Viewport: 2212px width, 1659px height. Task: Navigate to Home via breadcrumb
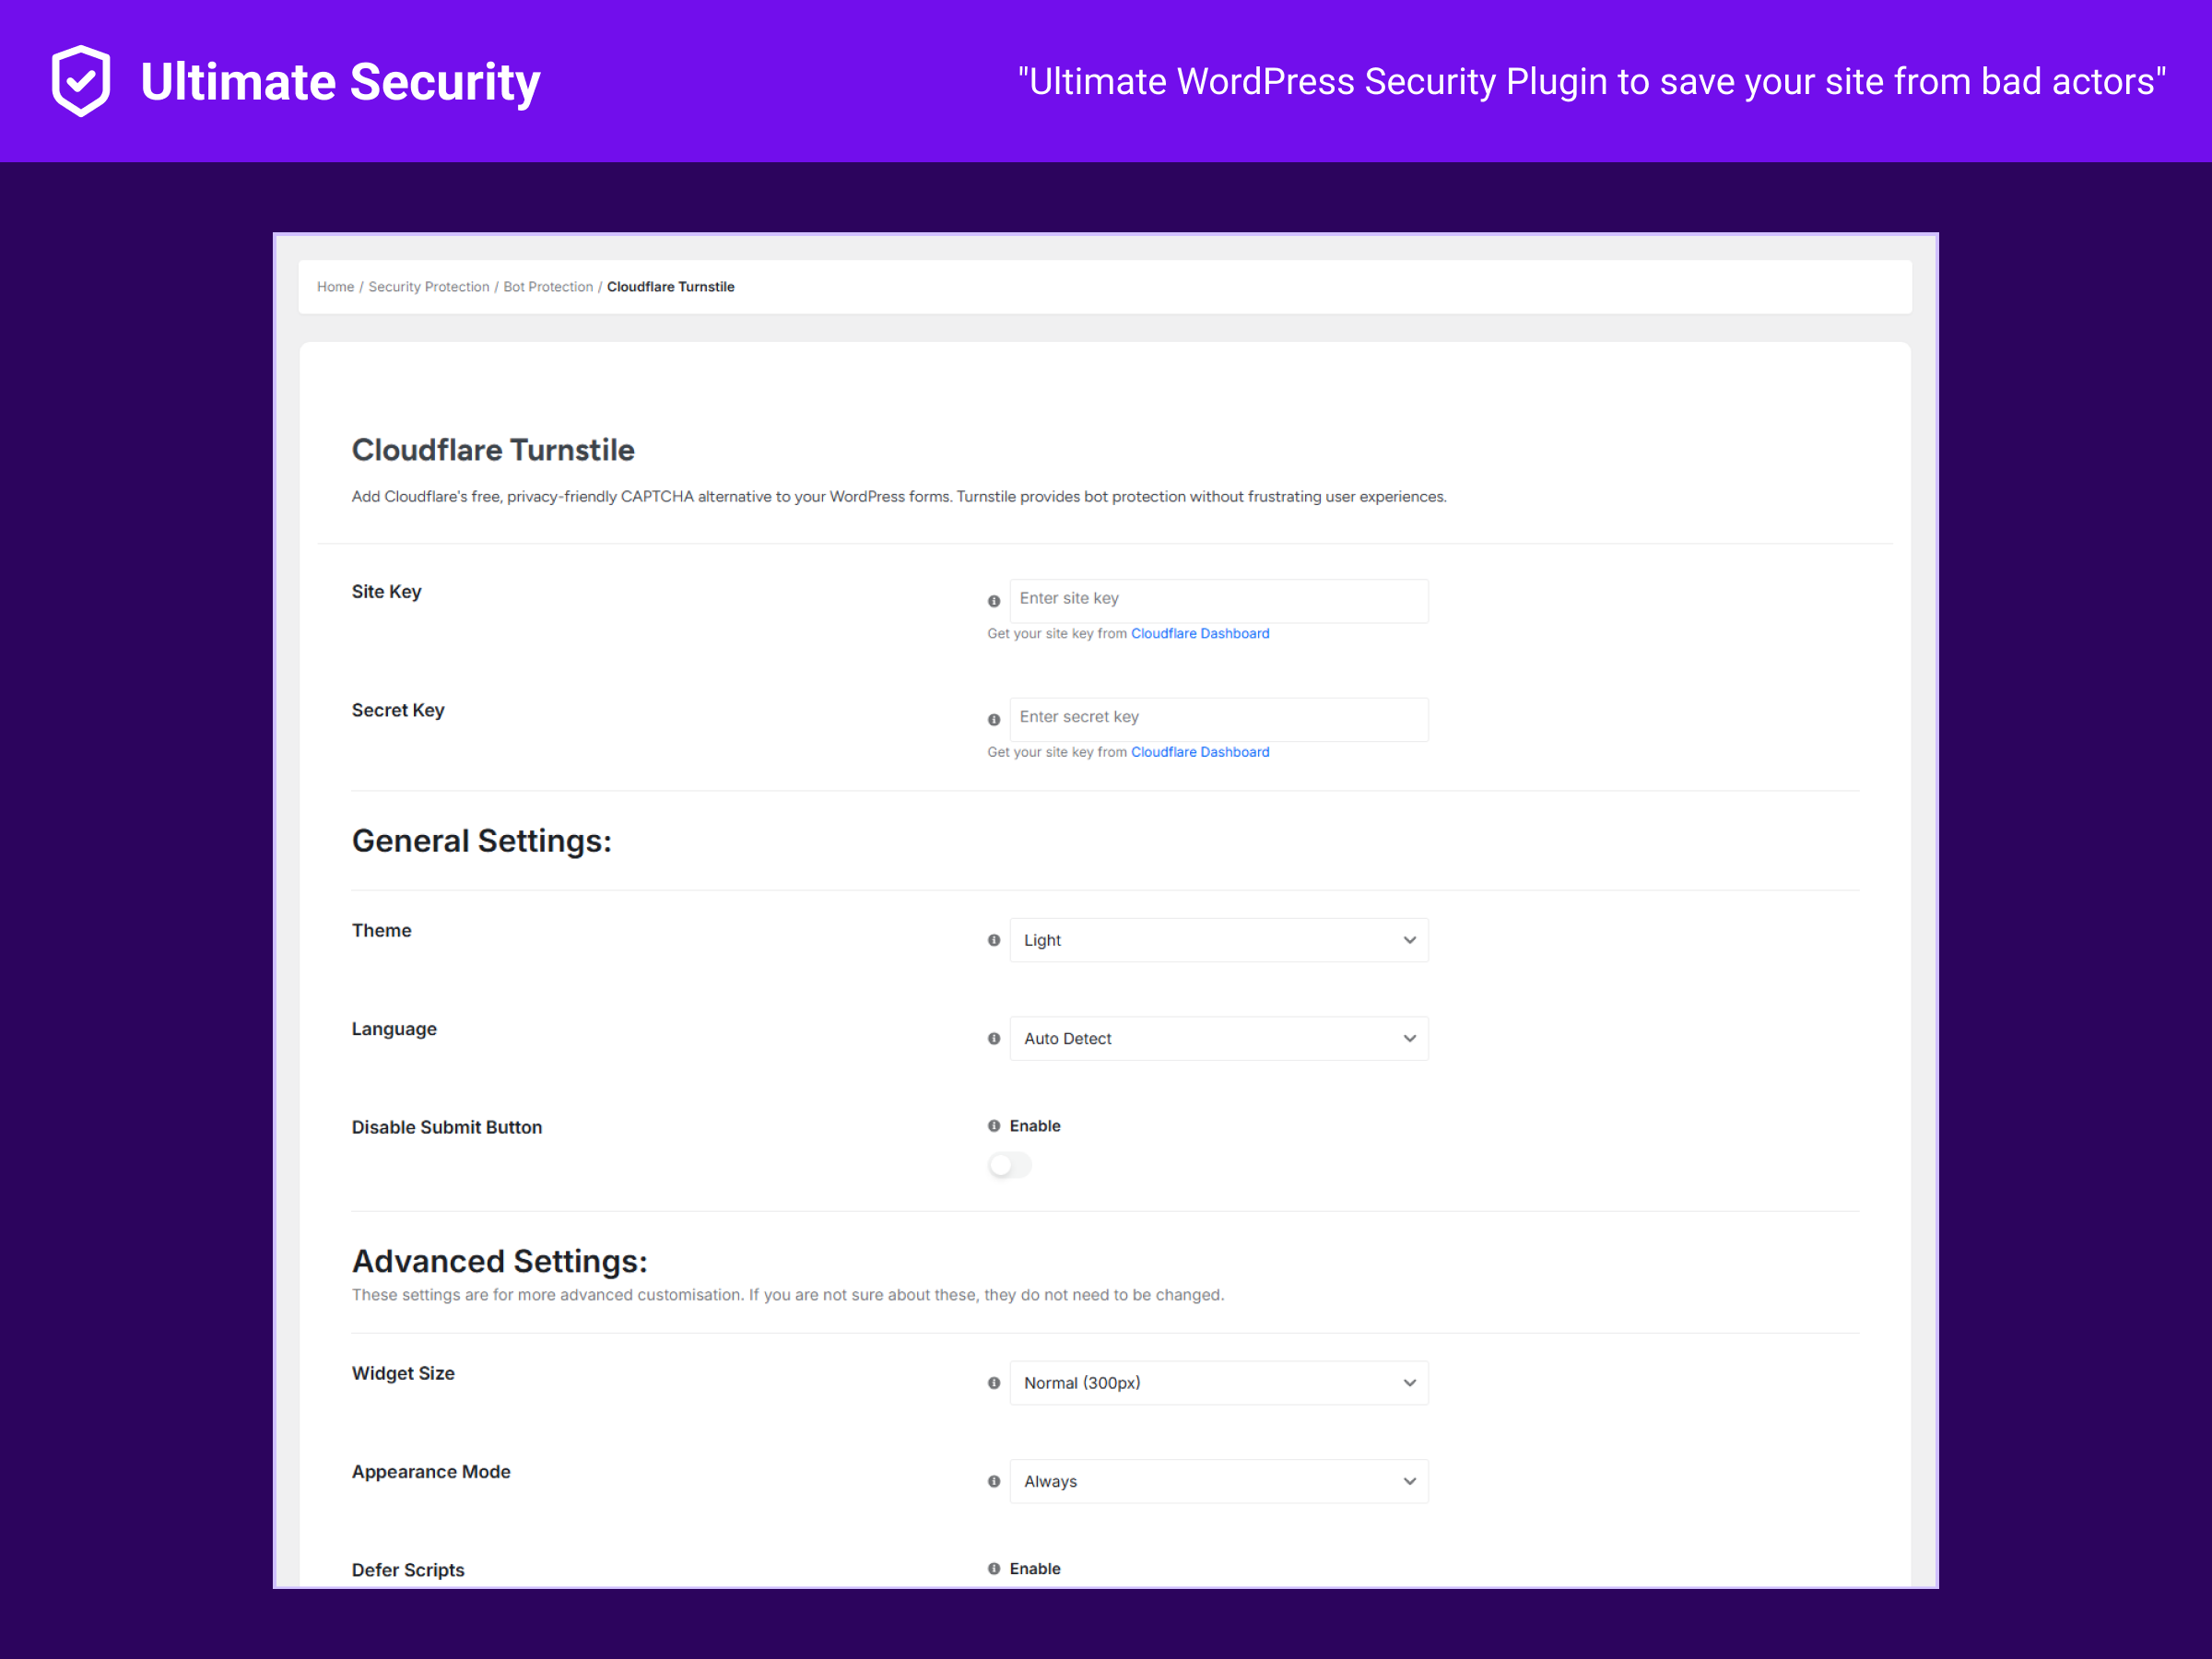point(335,286)
